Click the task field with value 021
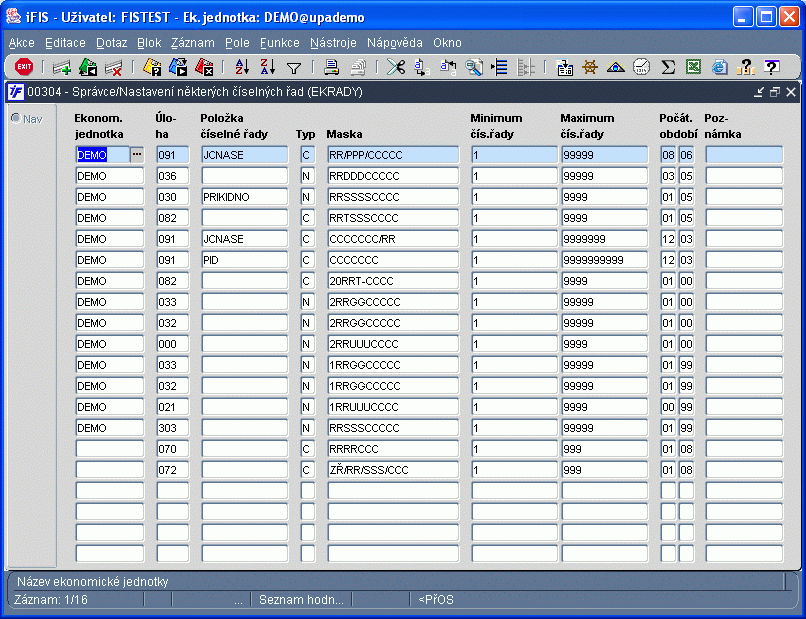806x619 pixels. coord(173,407)
